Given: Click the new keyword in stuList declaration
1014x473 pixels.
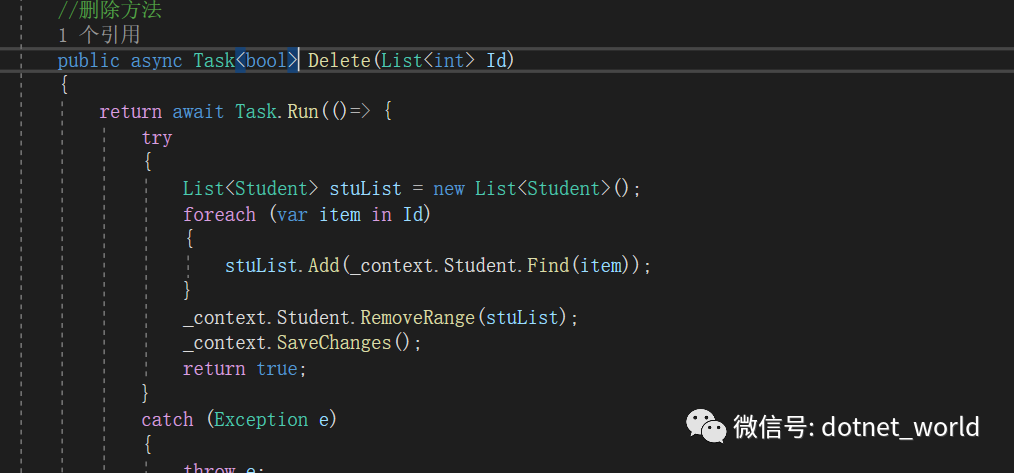Looking at the screenshot, I should [448, 188].
